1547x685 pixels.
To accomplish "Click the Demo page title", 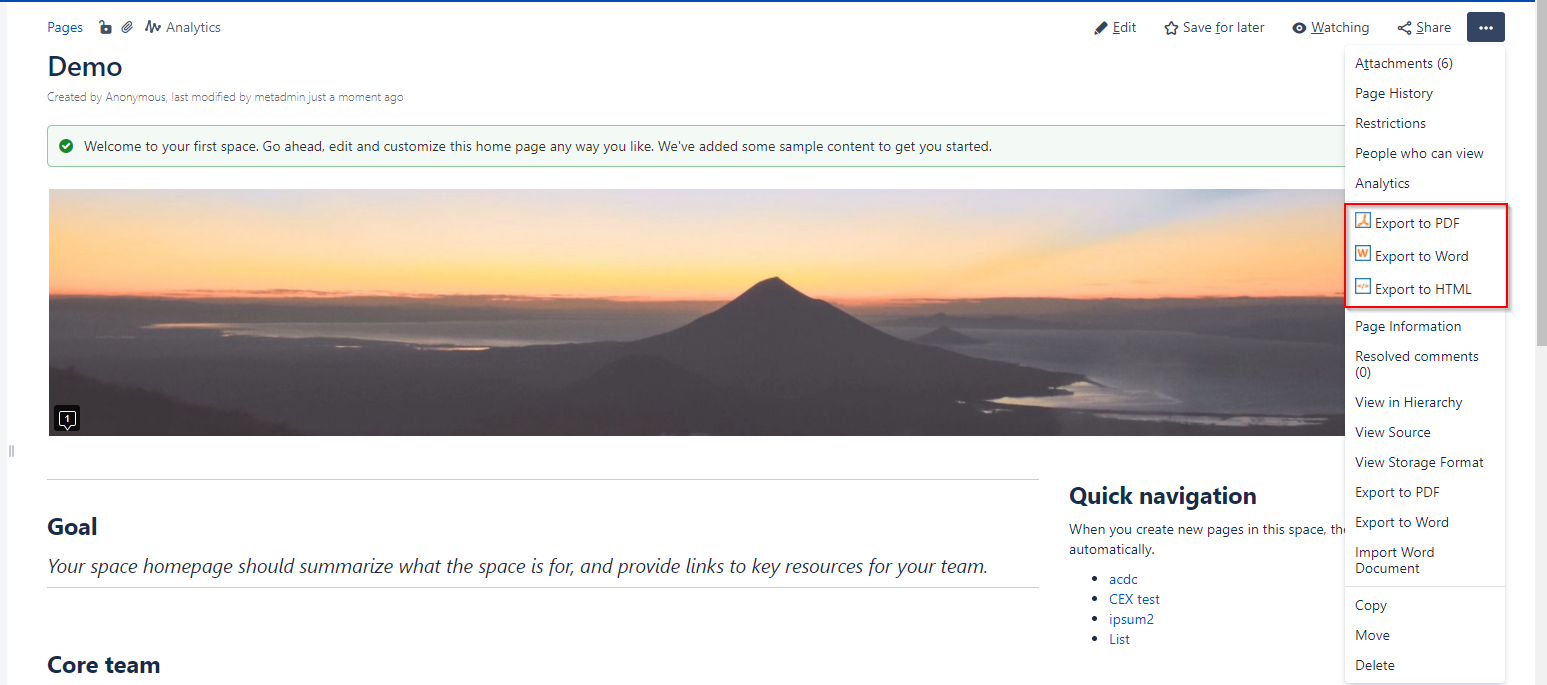I will pyautogui.click(x=85, y=67).
